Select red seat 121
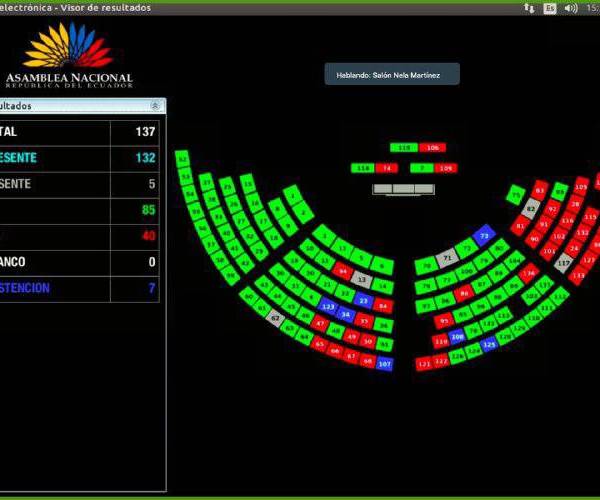The height and width of the screenshot is (500, 600). (425, 363)
